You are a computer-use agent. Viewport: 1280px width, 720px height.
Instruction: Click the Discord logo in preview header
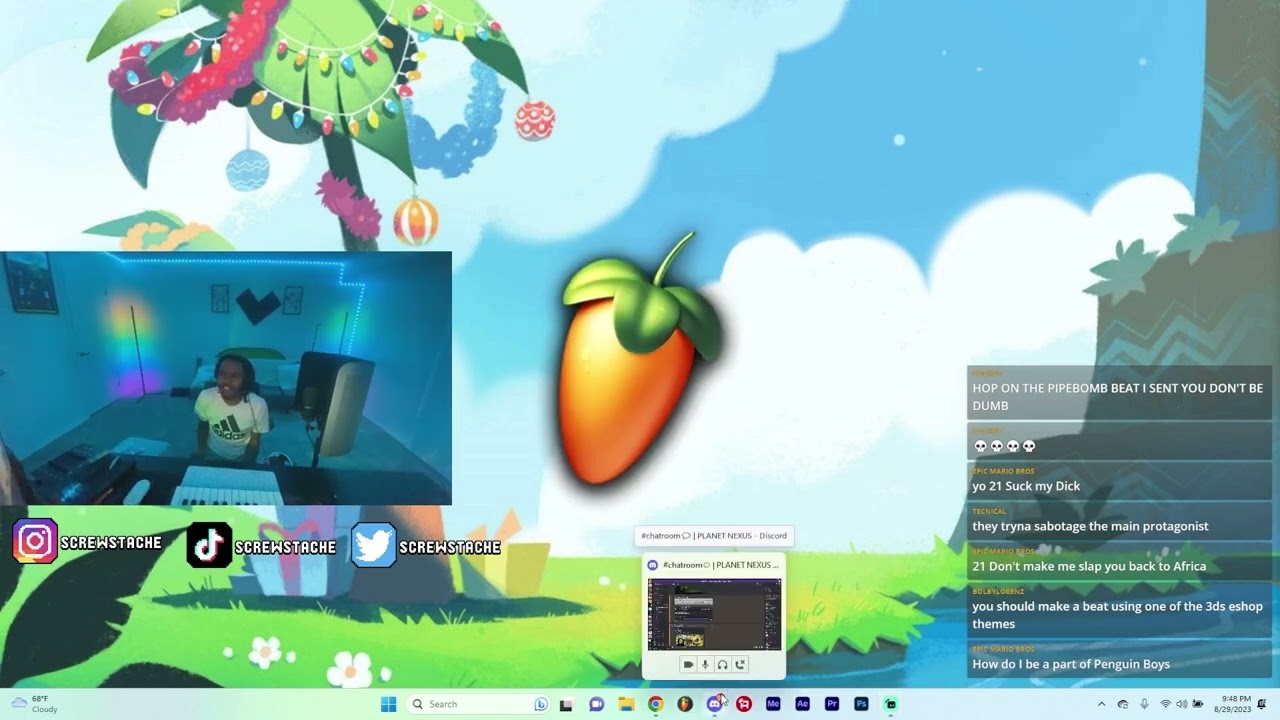[x=653, y=565]
